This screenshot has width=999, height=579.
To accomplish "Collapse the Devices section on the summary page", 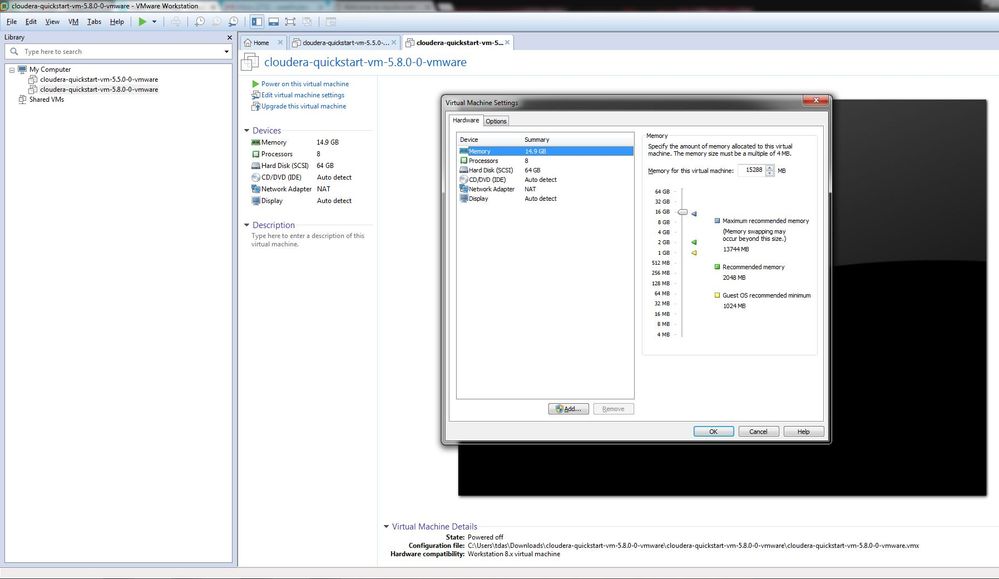I will 246,130.
